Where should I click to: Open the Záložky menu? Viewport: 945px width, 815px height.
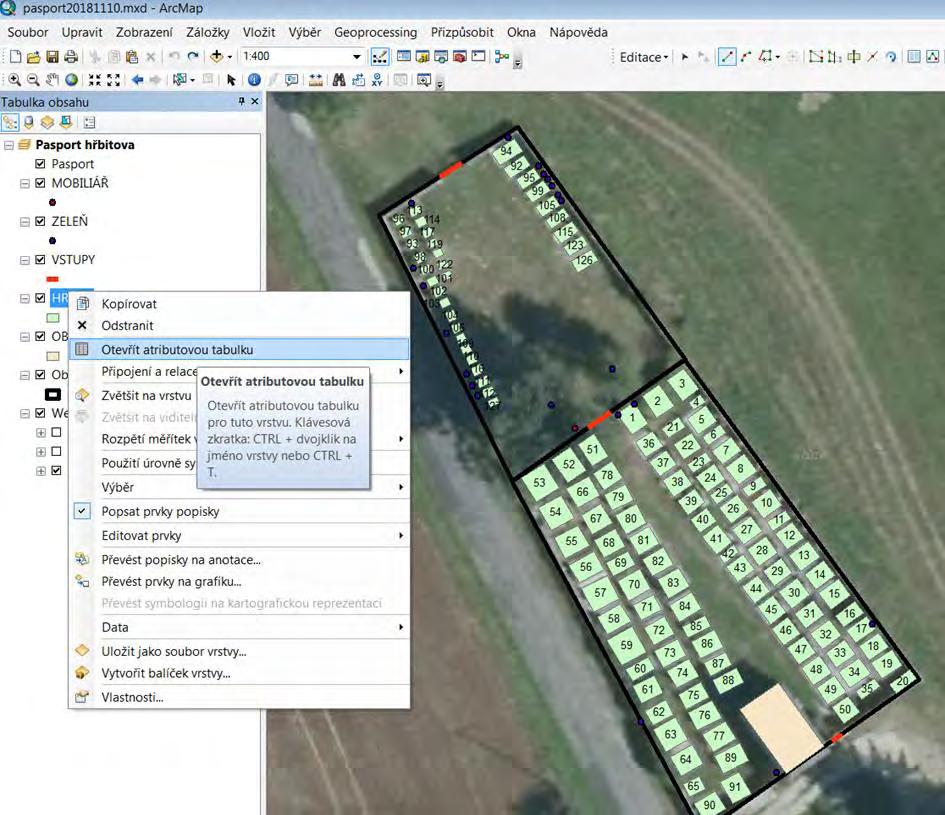(207, 33)
